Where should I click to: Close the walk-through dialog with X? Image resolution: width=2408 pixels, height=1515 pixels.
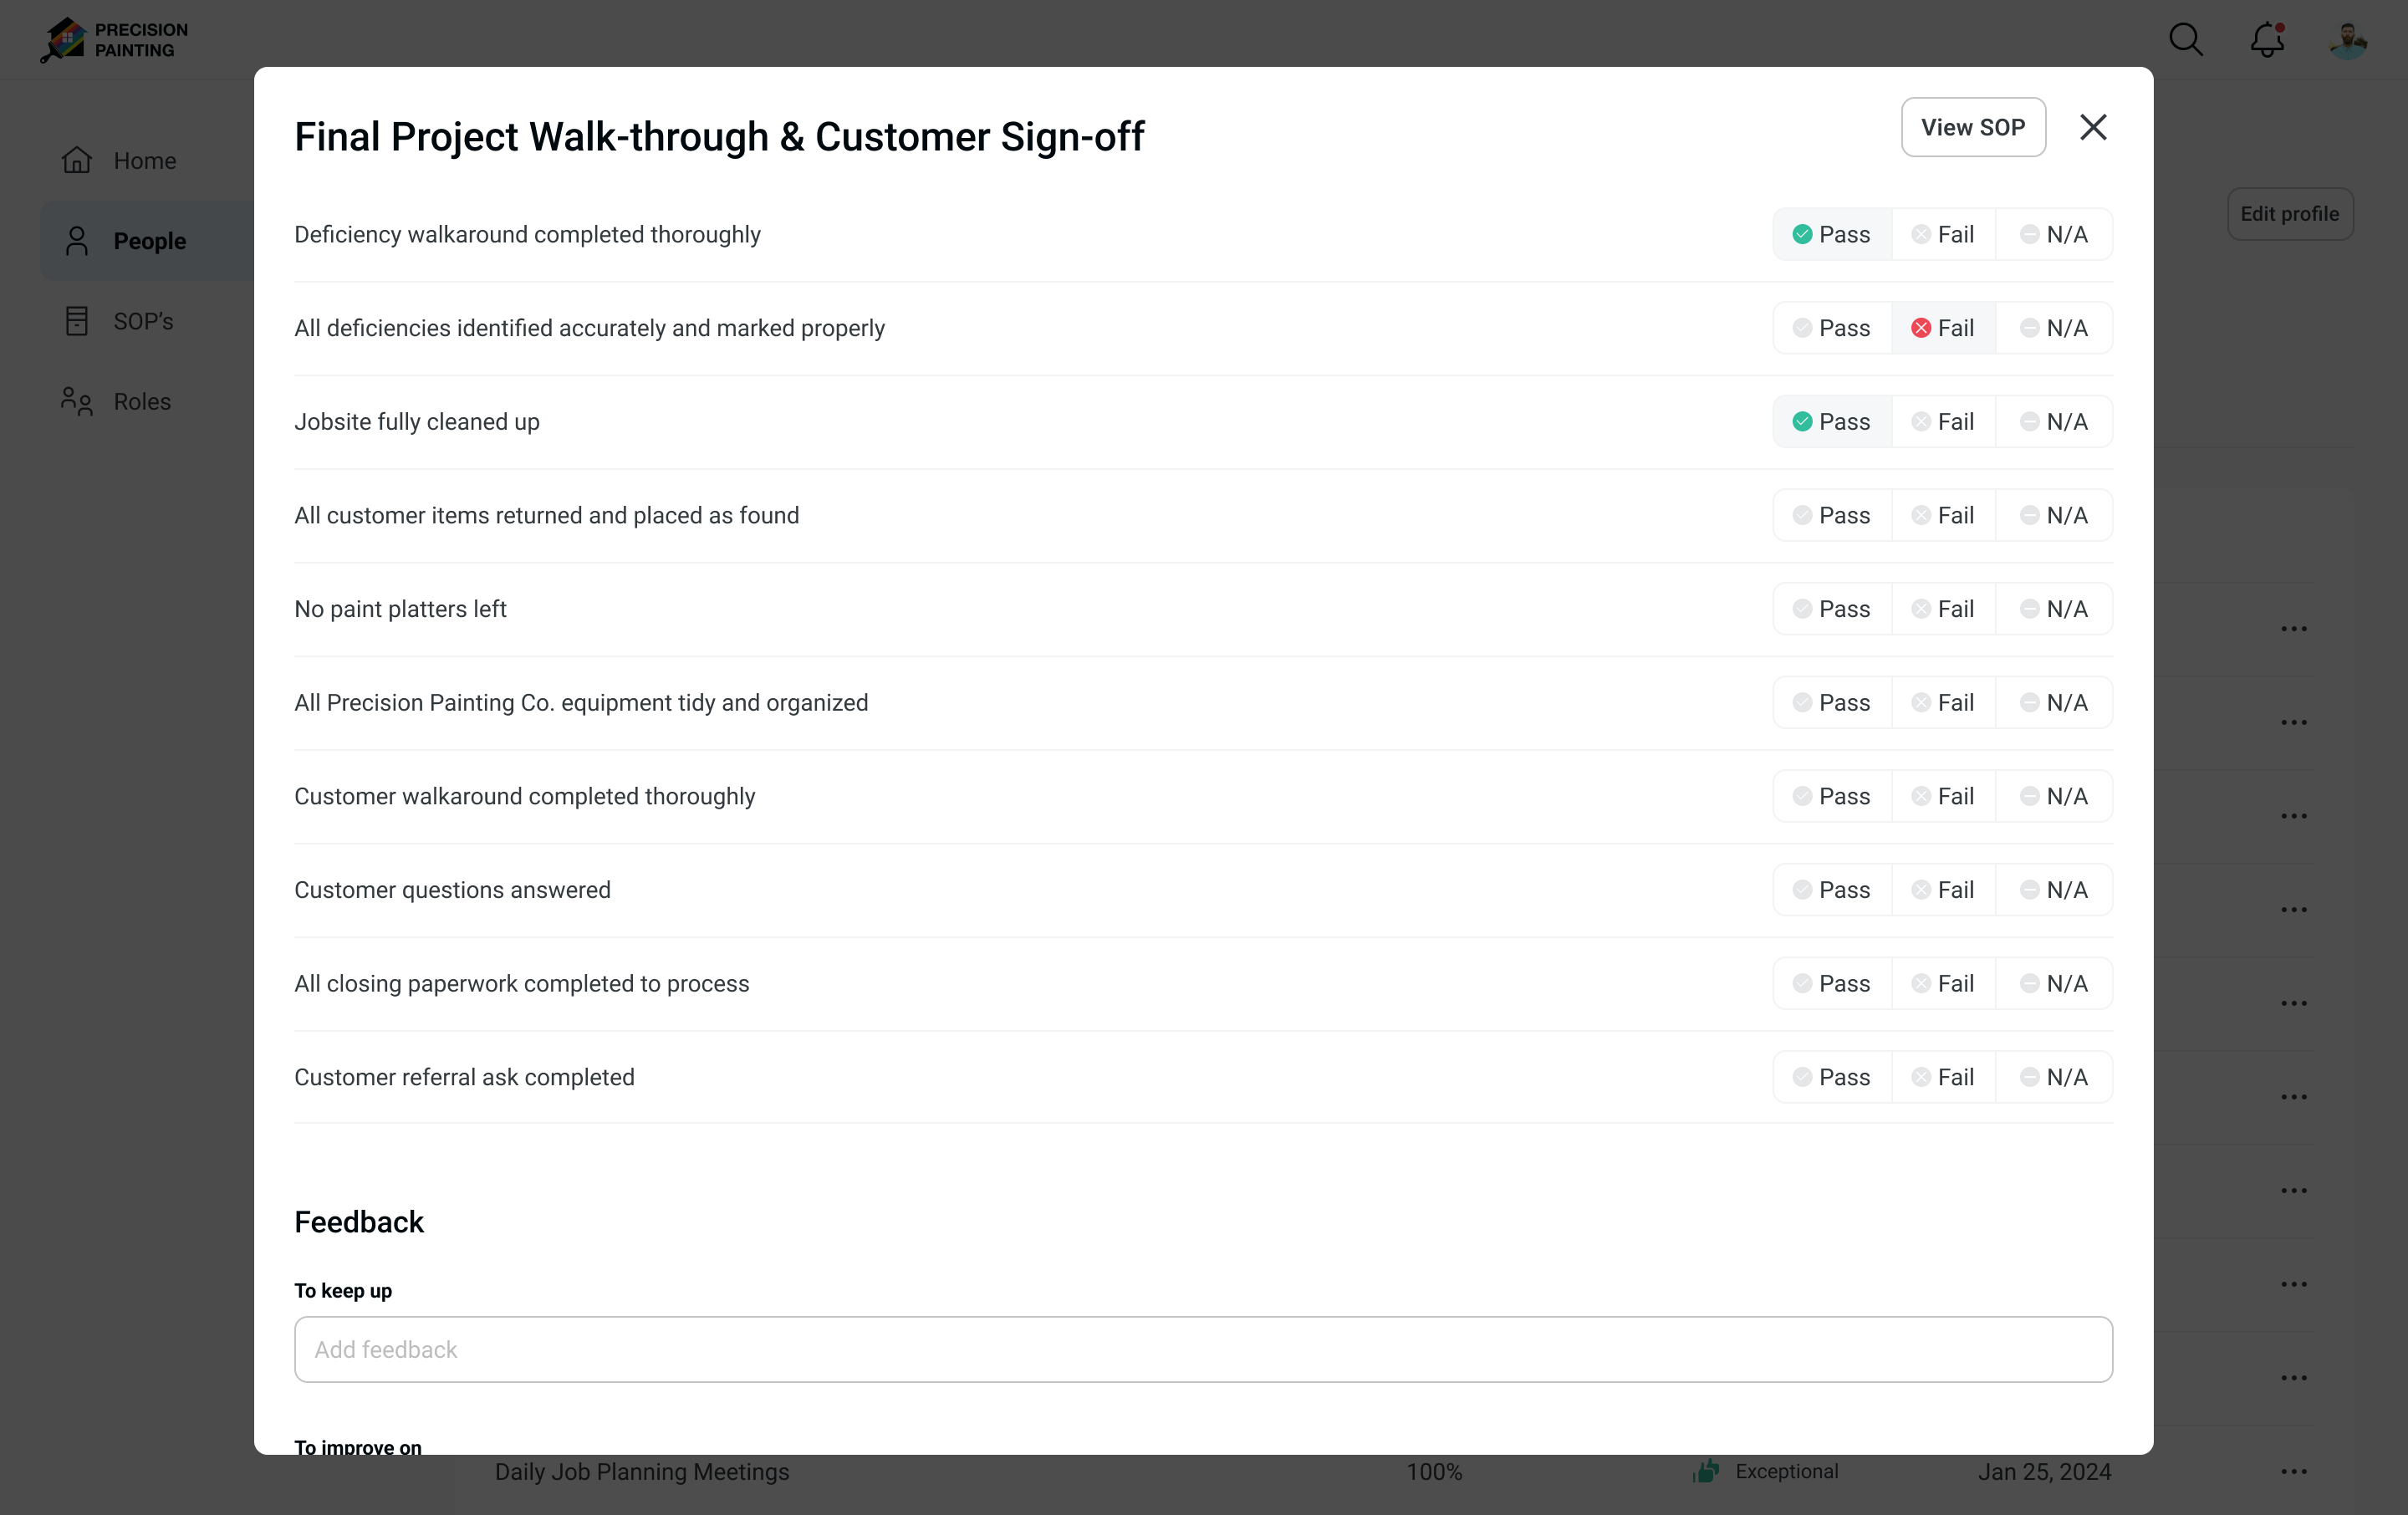pyautogui.click(x=2093, y=127)
